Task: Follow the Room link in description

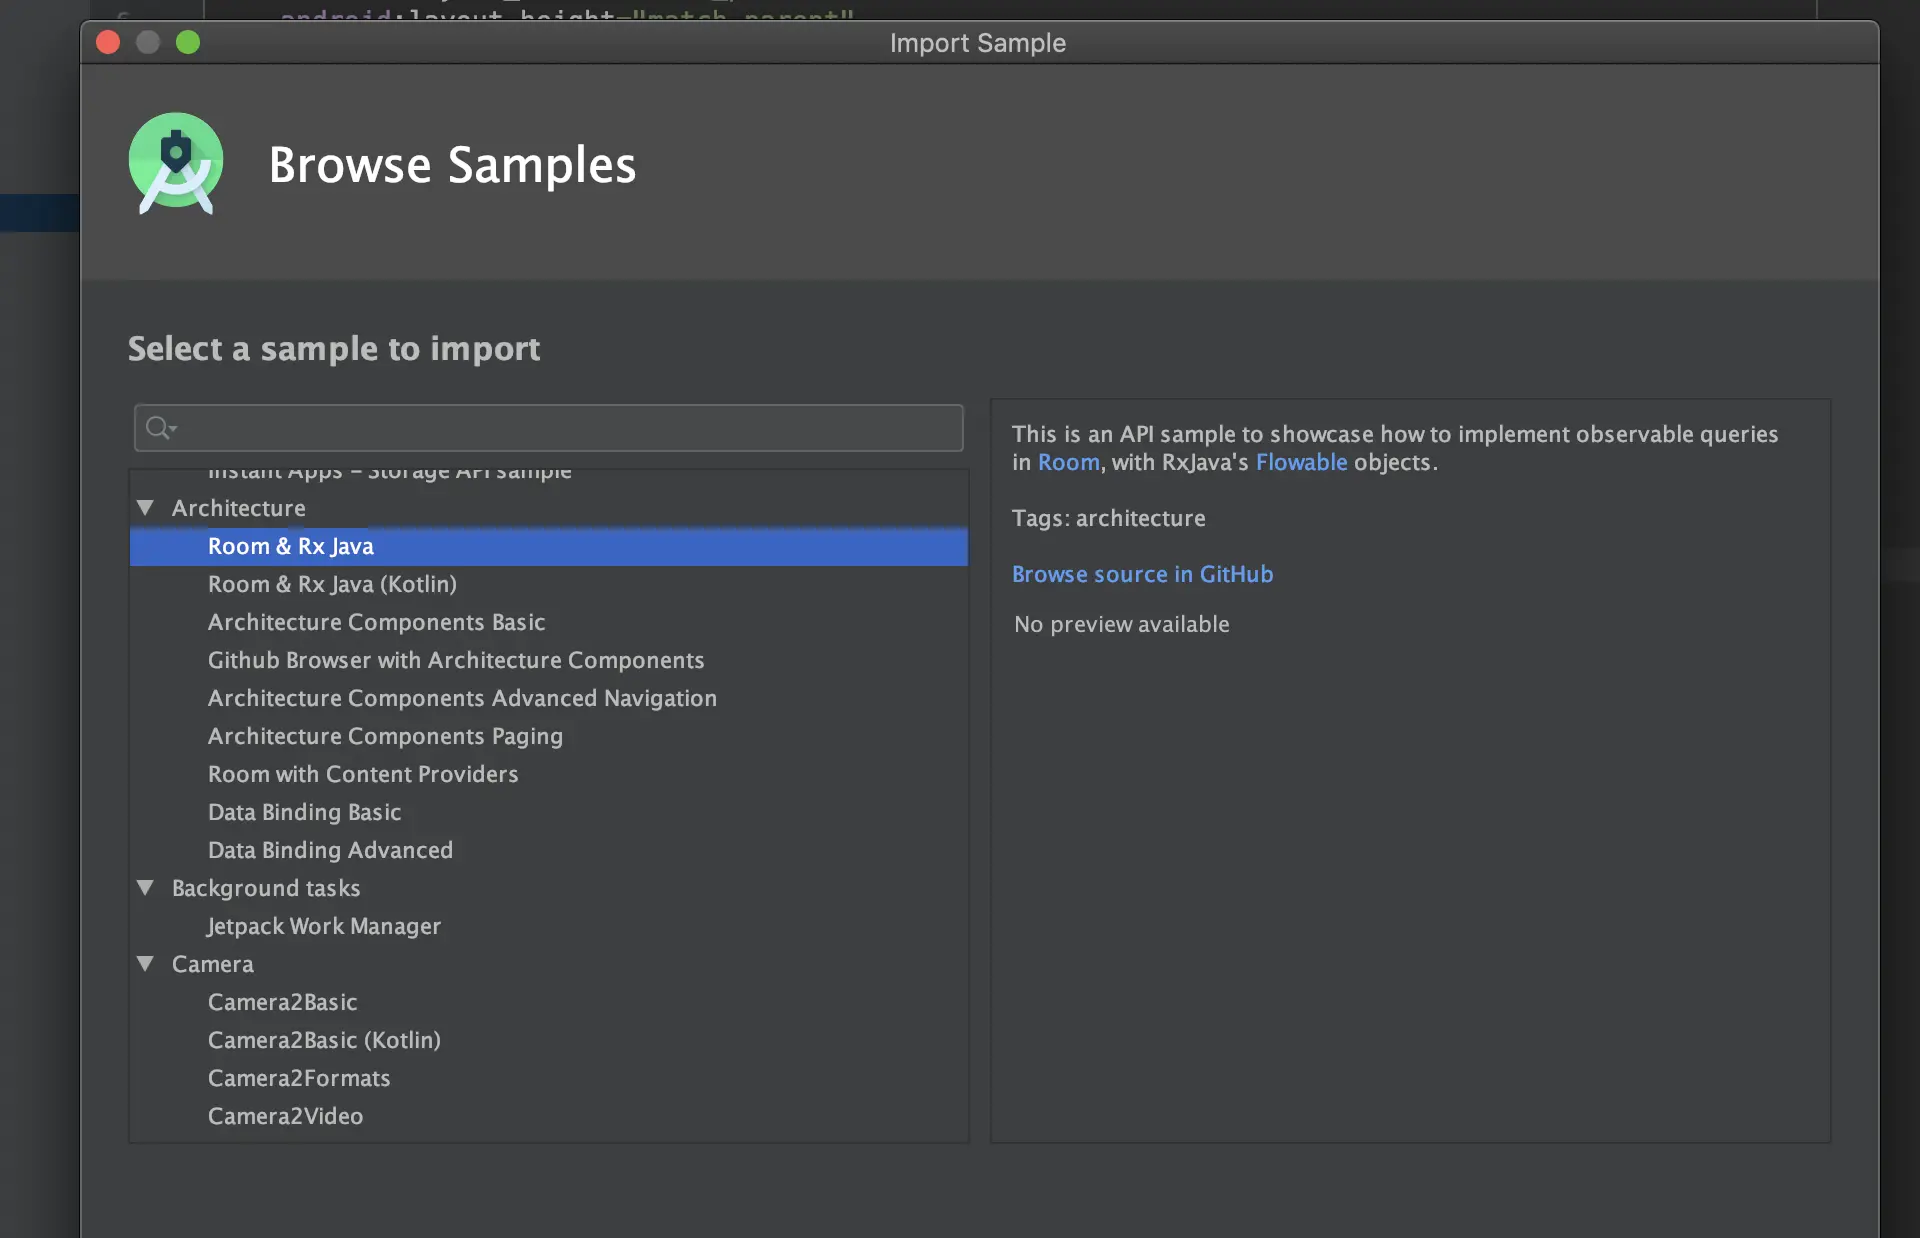Action: point(1068,462)
